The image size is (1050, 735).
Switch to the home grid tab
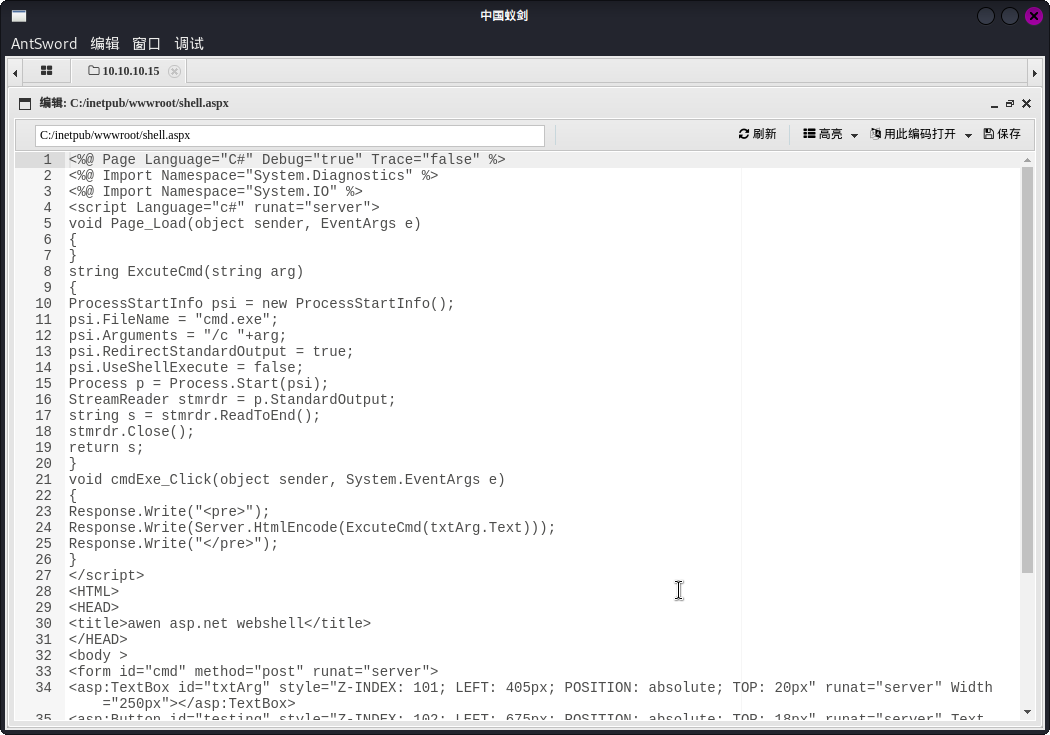coord(46,70)
